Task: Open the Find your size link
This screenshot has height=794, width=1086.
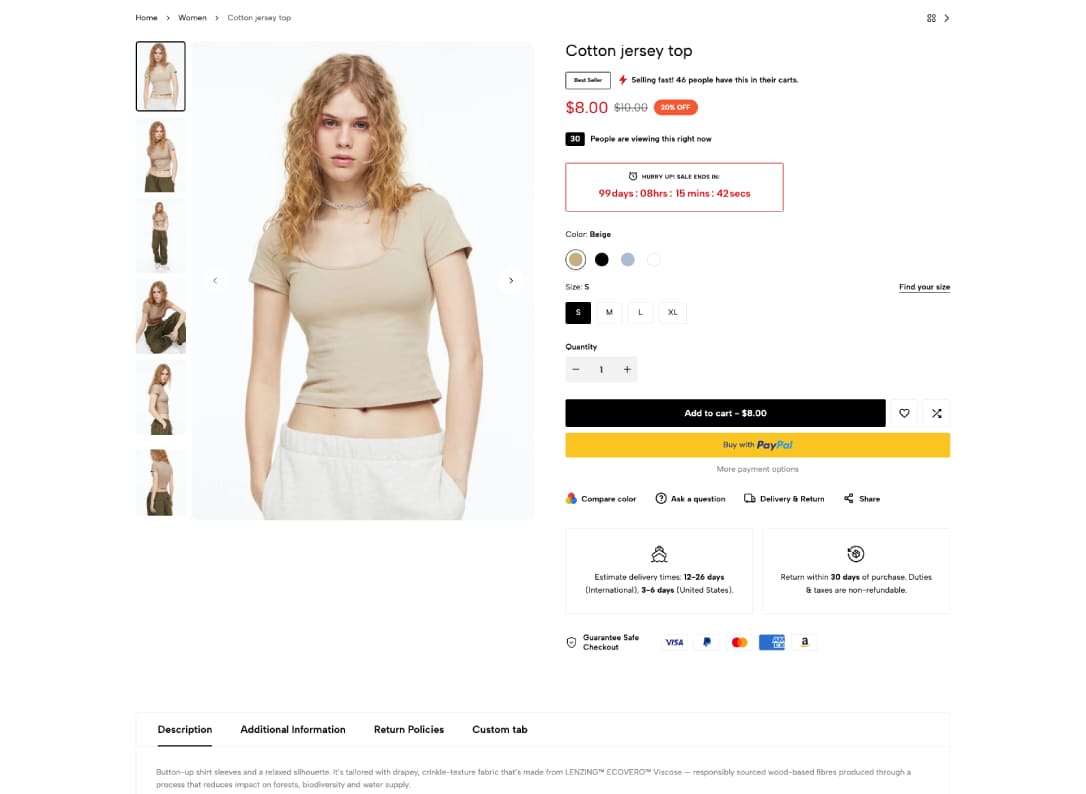Action: click(x=924, y=286)
